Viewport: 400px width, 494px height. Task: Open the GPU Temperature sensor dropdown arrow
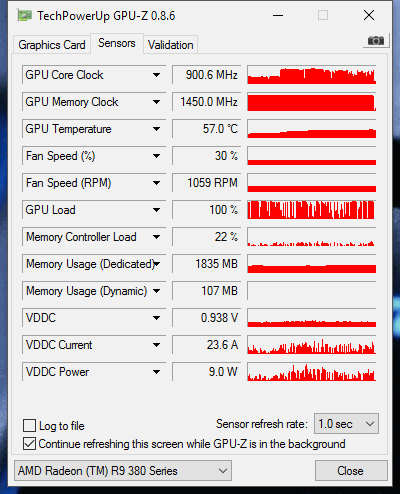coord(156,129)
